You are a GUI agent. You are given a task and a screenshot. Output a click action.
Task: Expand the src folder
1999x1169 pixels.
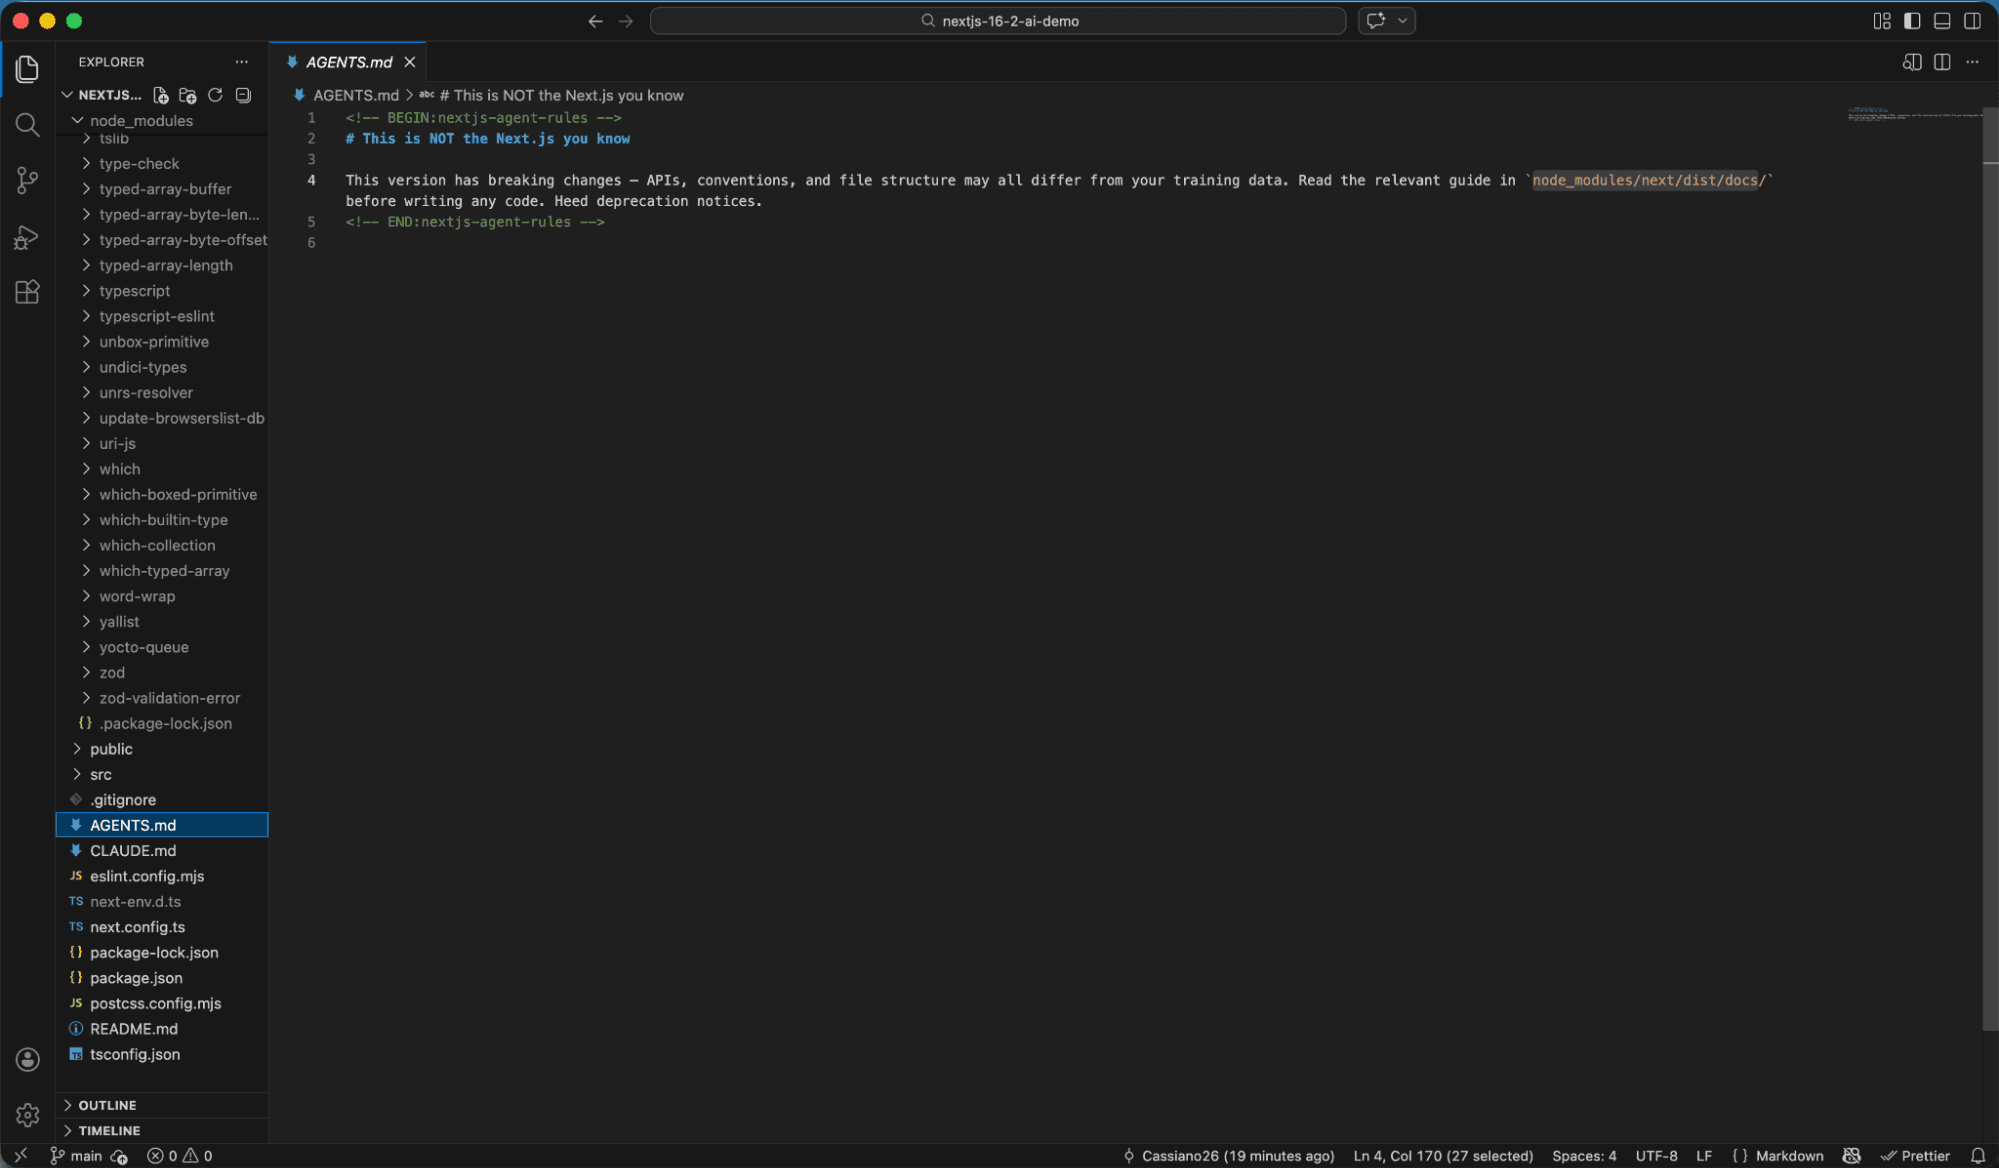100,774
